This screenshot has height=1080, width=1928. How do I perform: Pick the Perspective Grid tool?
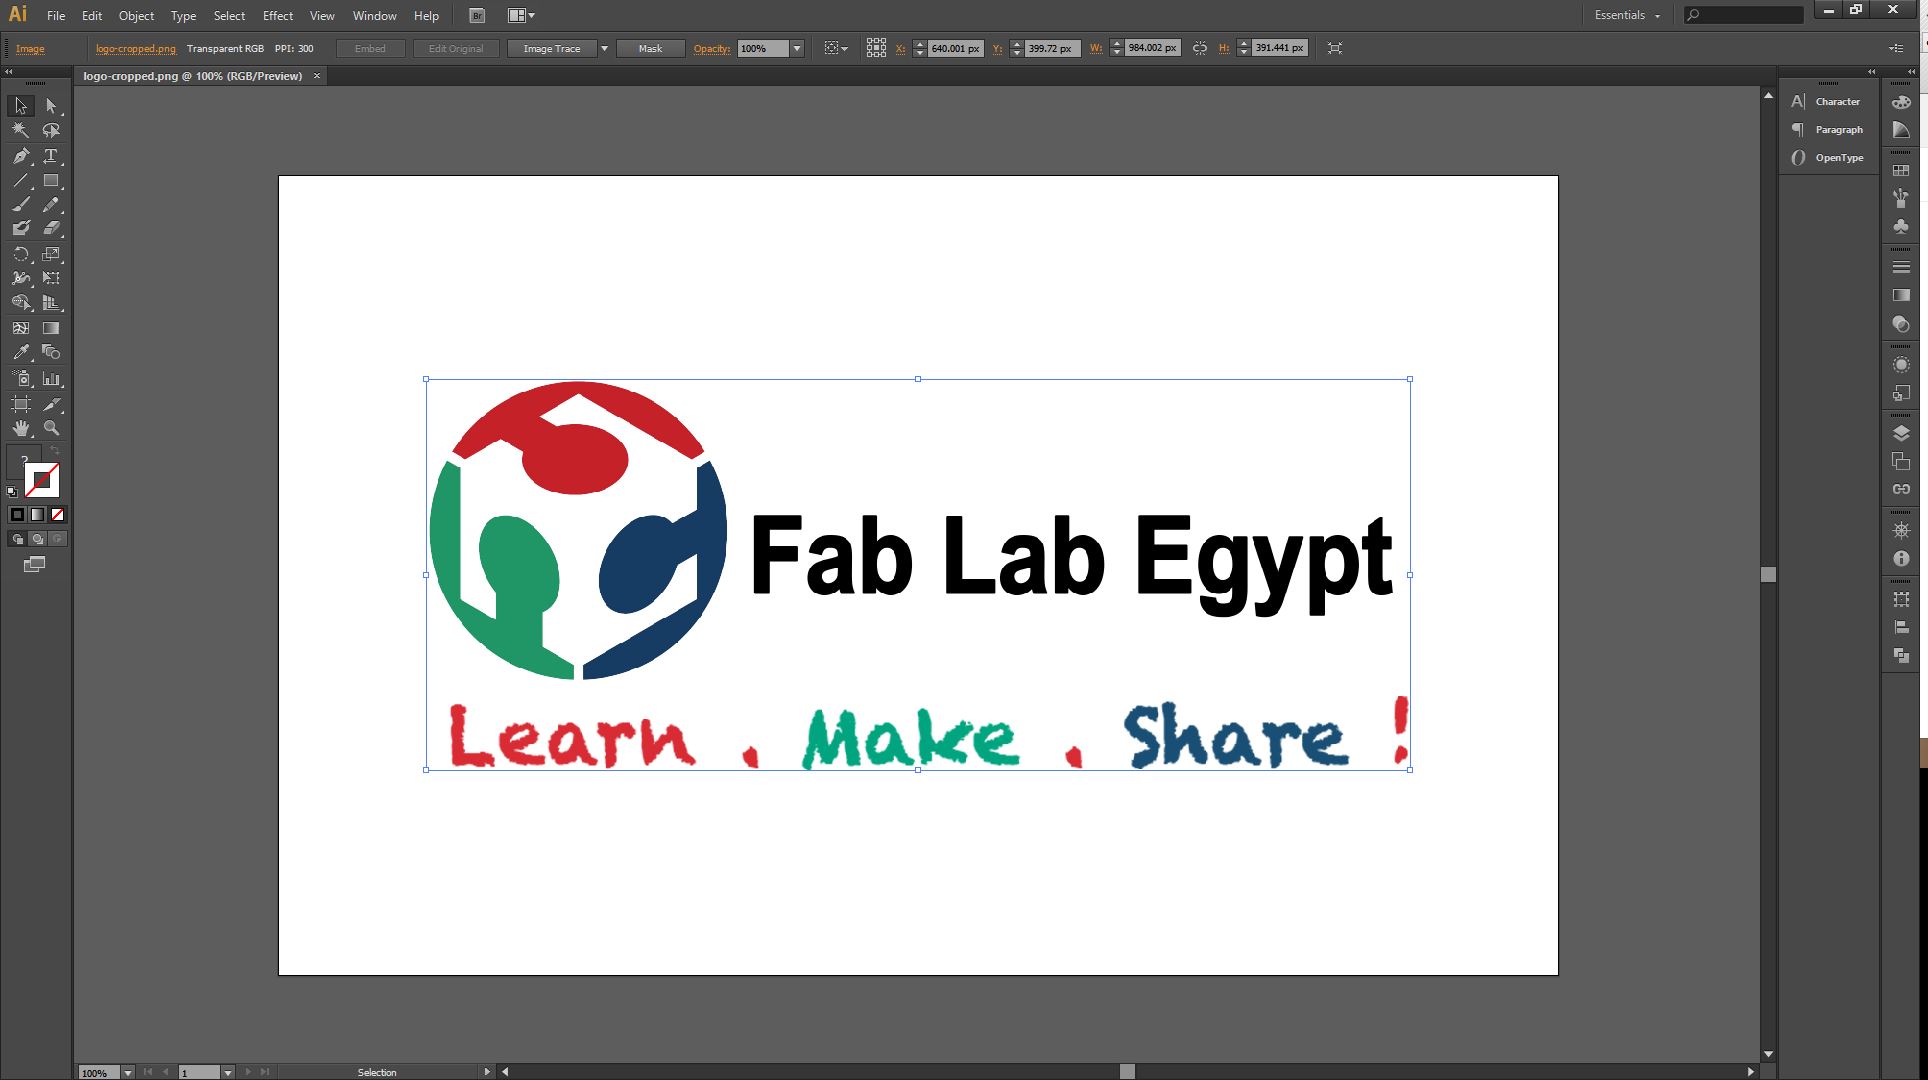click(x=51, y=302)
